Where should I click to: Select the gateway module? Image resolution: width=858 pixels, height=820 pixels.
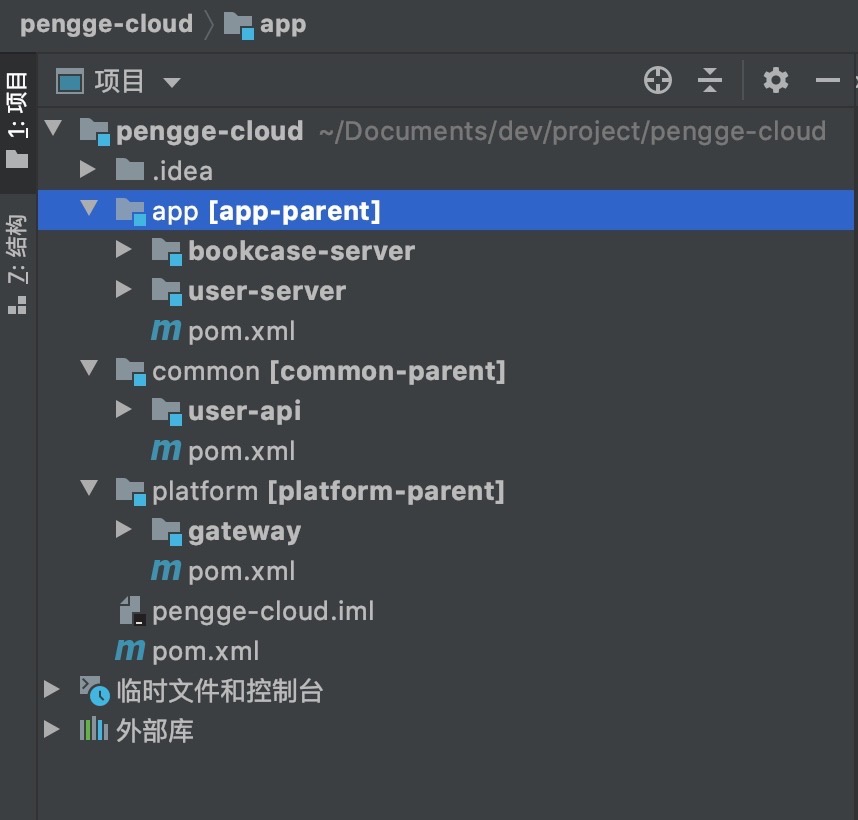244,531
